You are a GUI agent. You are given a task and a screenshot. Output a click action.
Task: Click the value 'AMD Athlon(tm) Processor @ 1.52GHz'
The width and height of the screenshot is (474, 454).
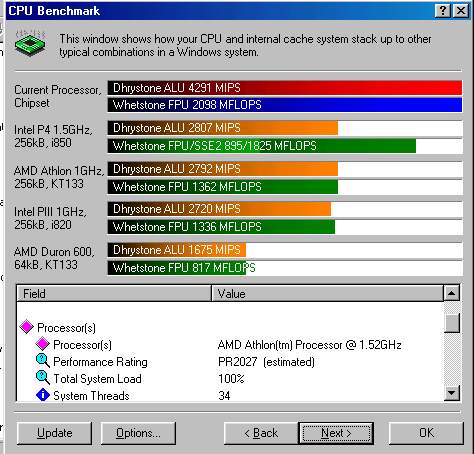[309, 345]
